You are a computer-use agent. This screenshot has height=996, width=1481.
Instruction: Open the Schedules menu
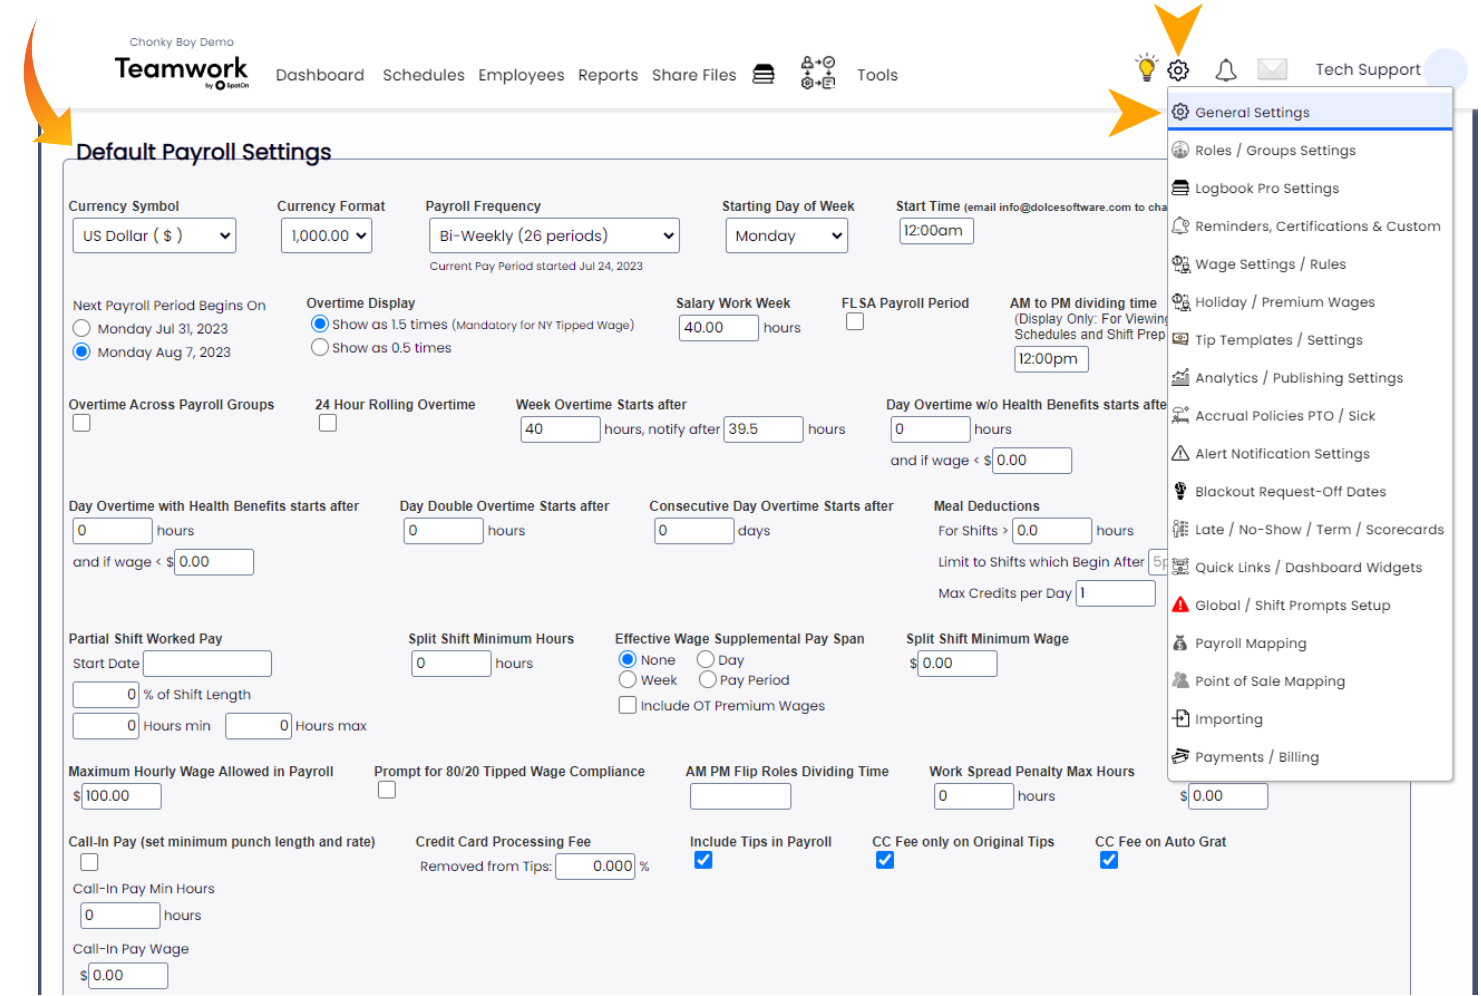(x=424, y=75)
